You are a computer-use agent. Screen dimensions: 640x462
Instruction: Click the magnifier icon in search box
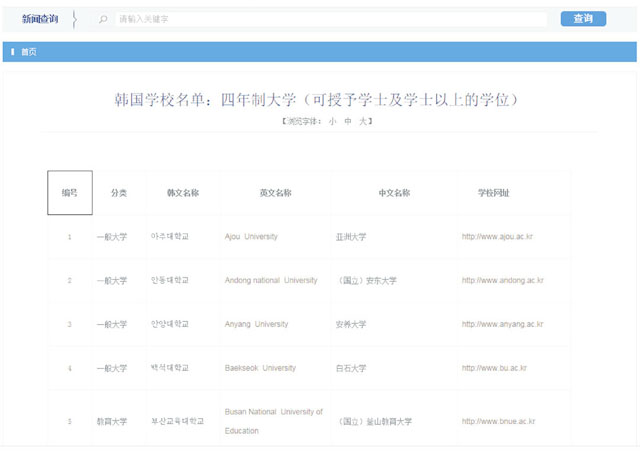(104, 19)
